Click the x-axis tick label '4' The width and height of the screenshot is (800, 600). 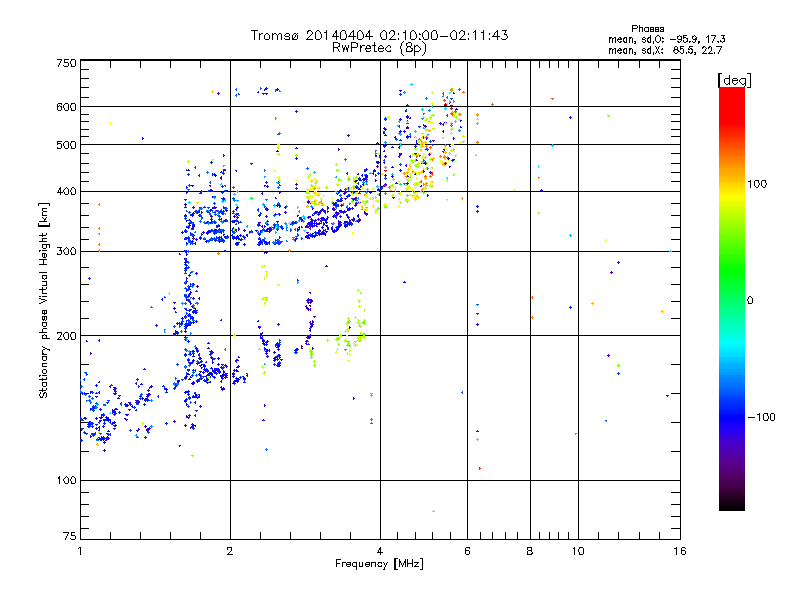pos(380,551)
